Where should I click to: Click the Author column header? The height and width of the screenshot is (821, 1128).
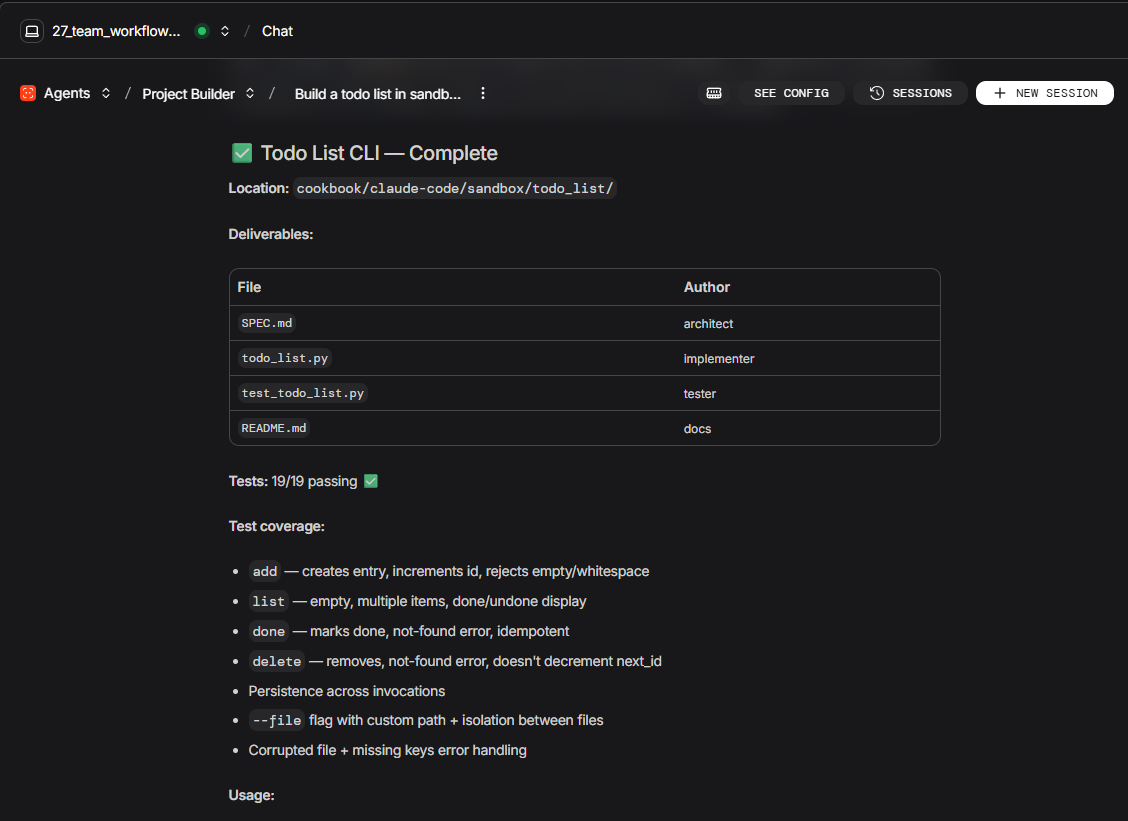coord(706,287)
